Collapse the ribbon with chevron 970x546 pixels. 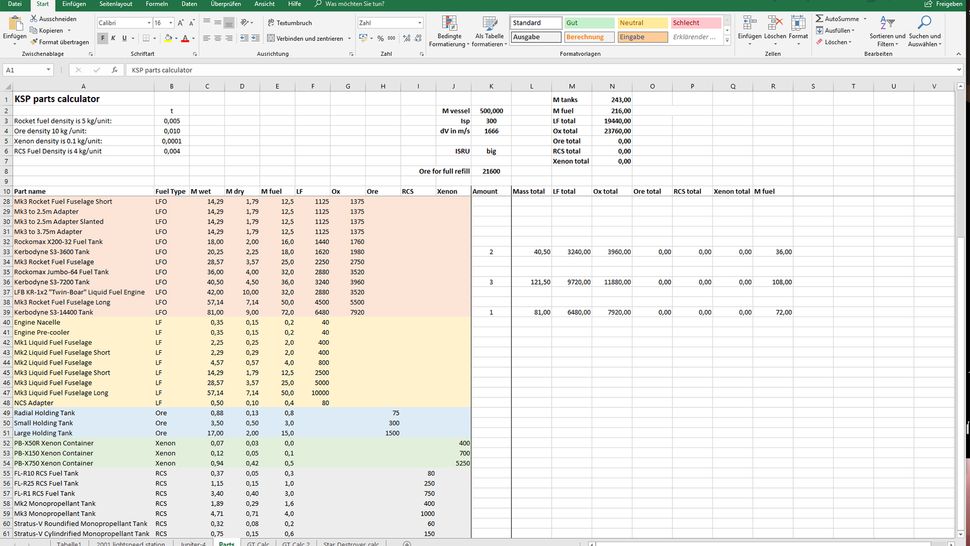click(x=959, y=54)
